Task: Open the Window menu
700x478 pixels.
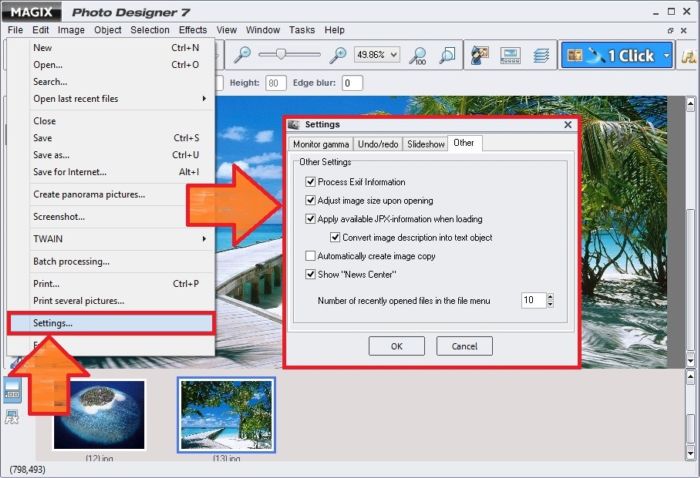Action: (262, 30)
